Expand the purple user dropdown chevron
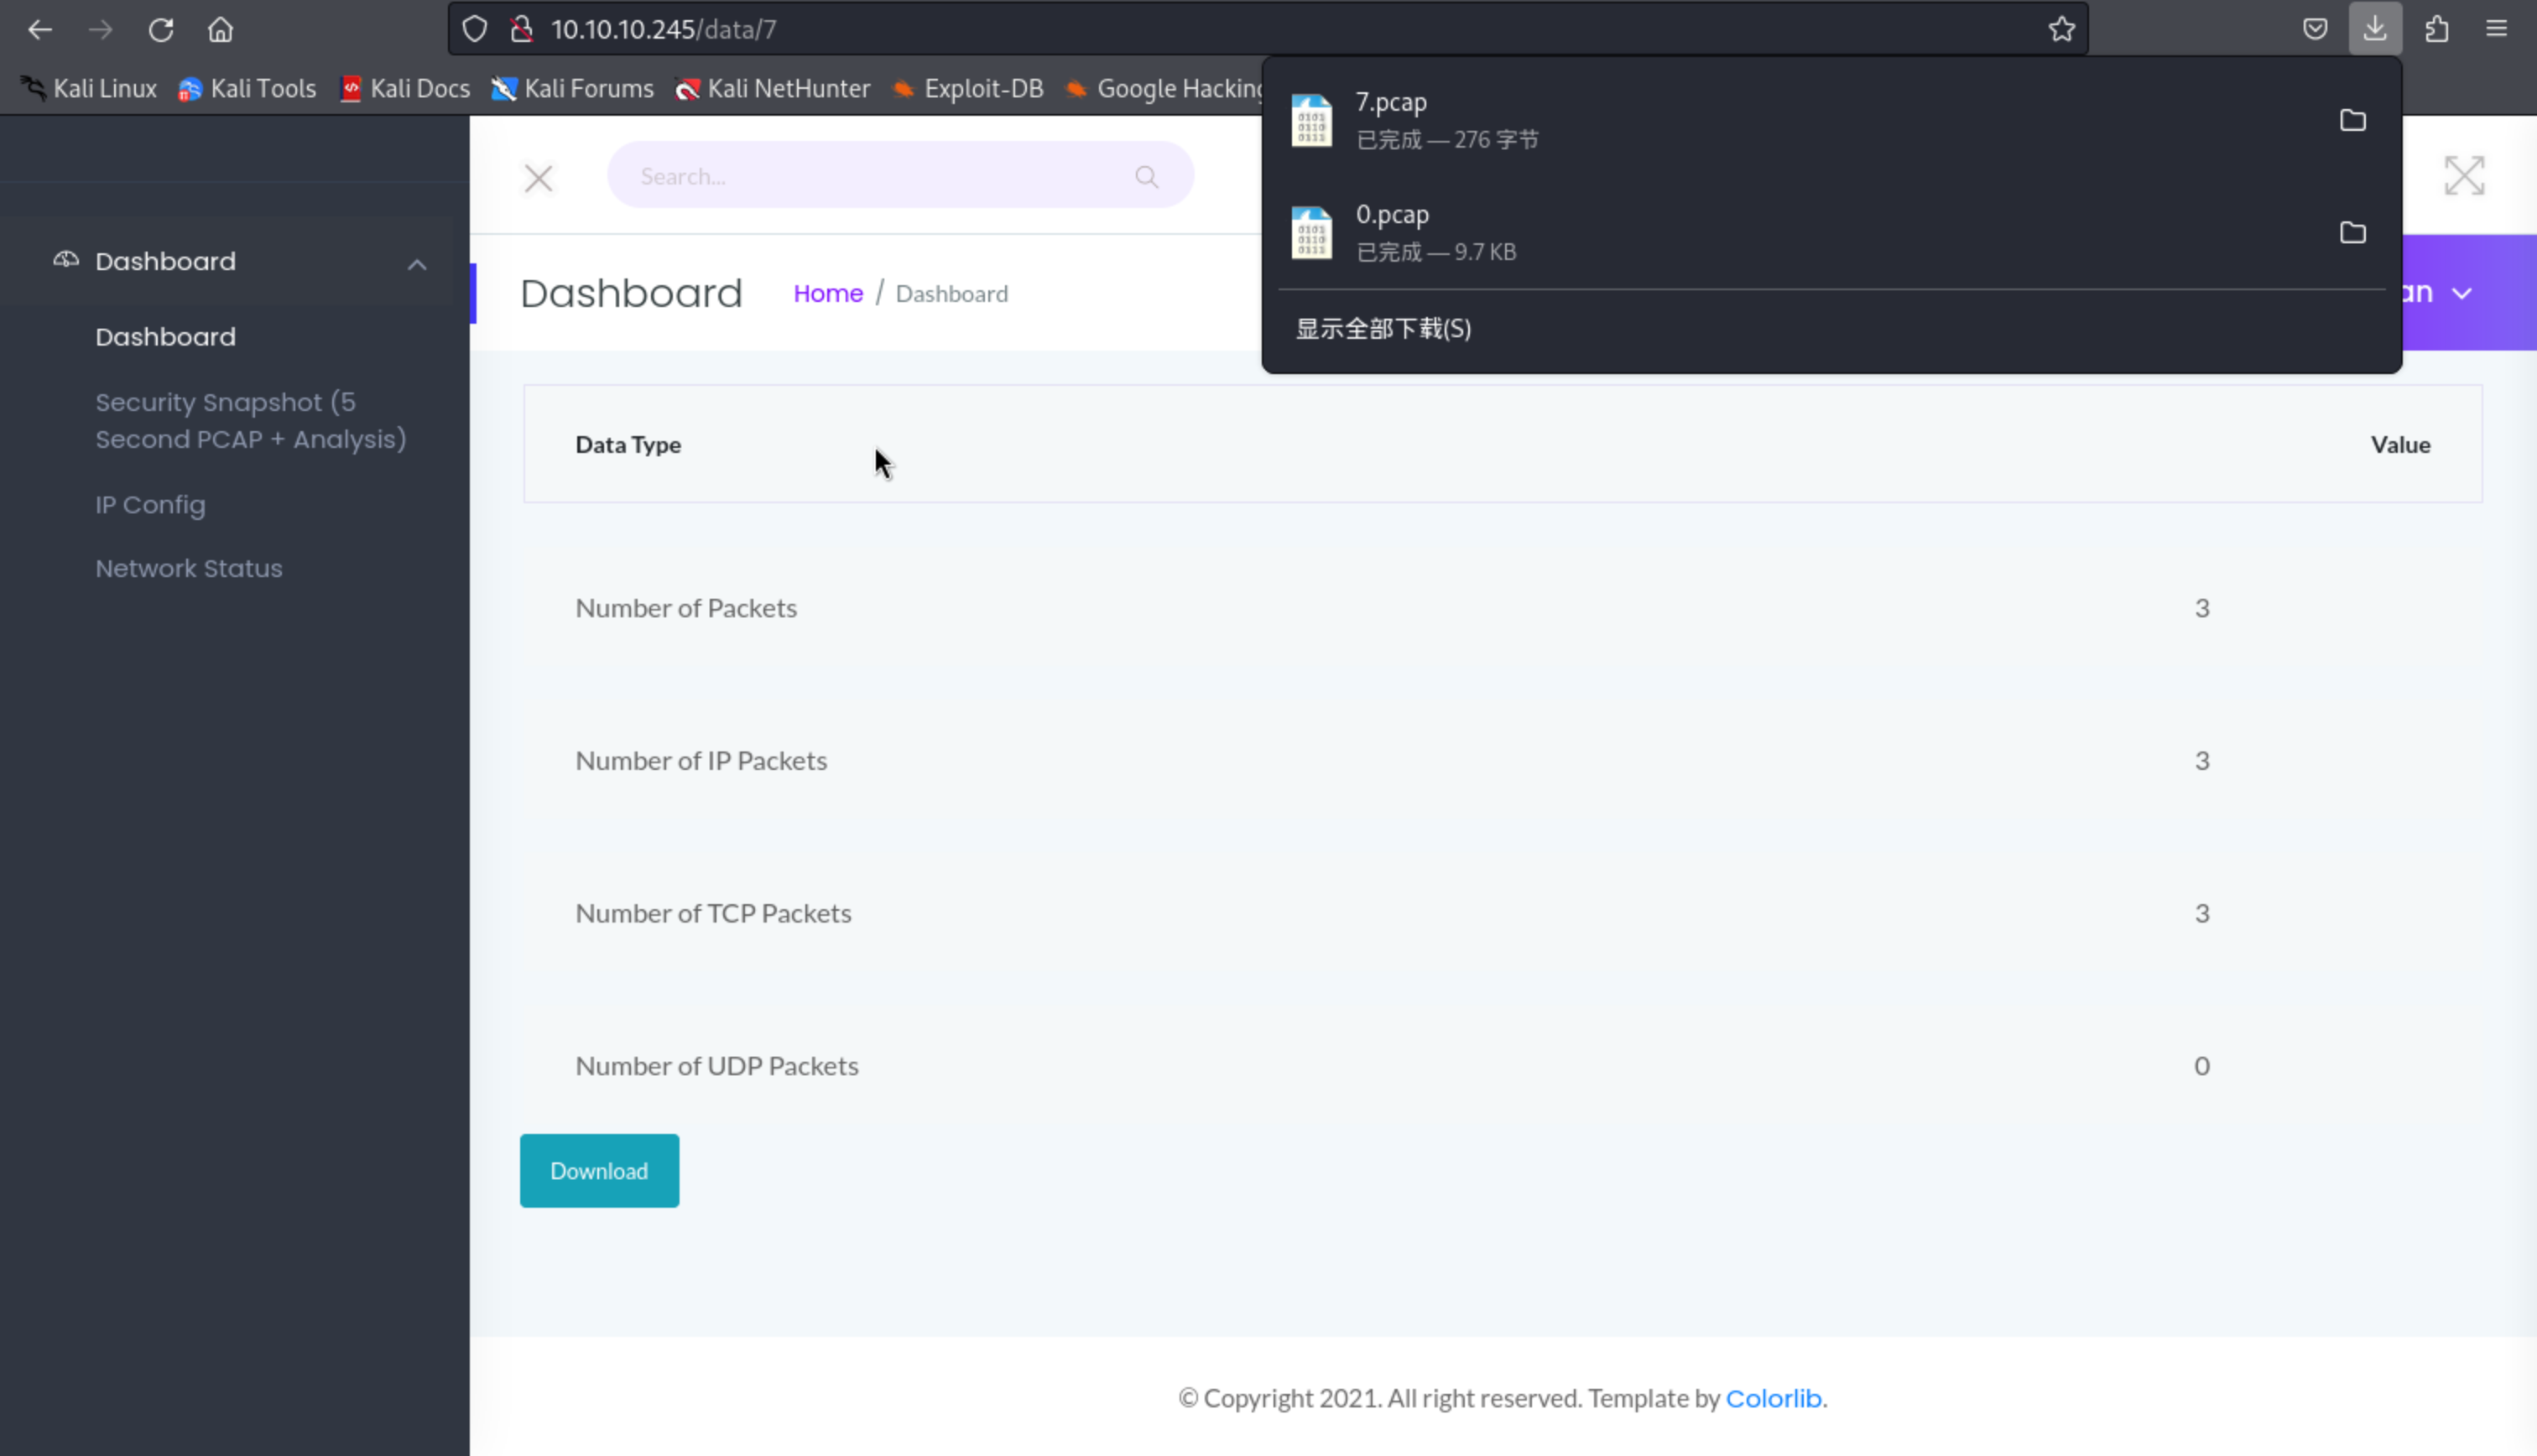 (2462, 294)
